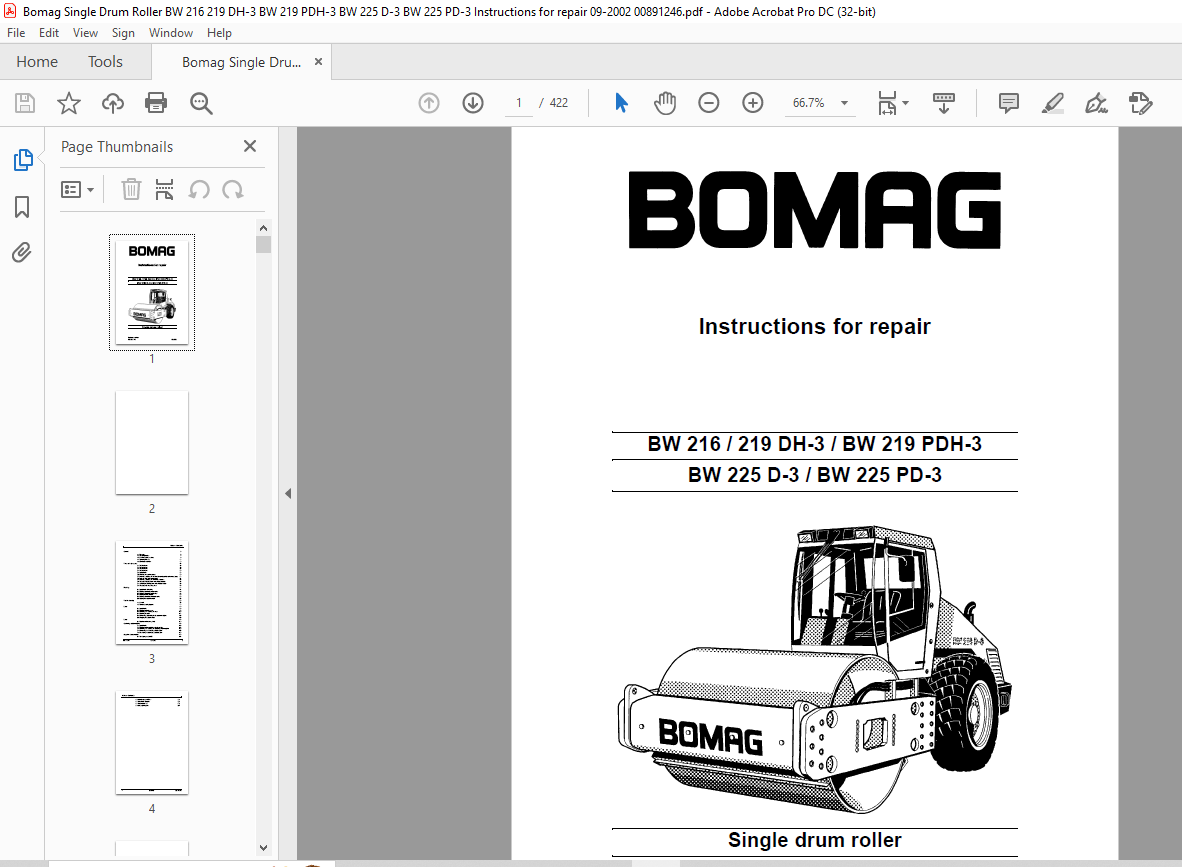Image resolution: width=1182 pixels, height=867 pixels.
Task: Click the thumbnails scroll down arrow
Action: click(263, 847)
